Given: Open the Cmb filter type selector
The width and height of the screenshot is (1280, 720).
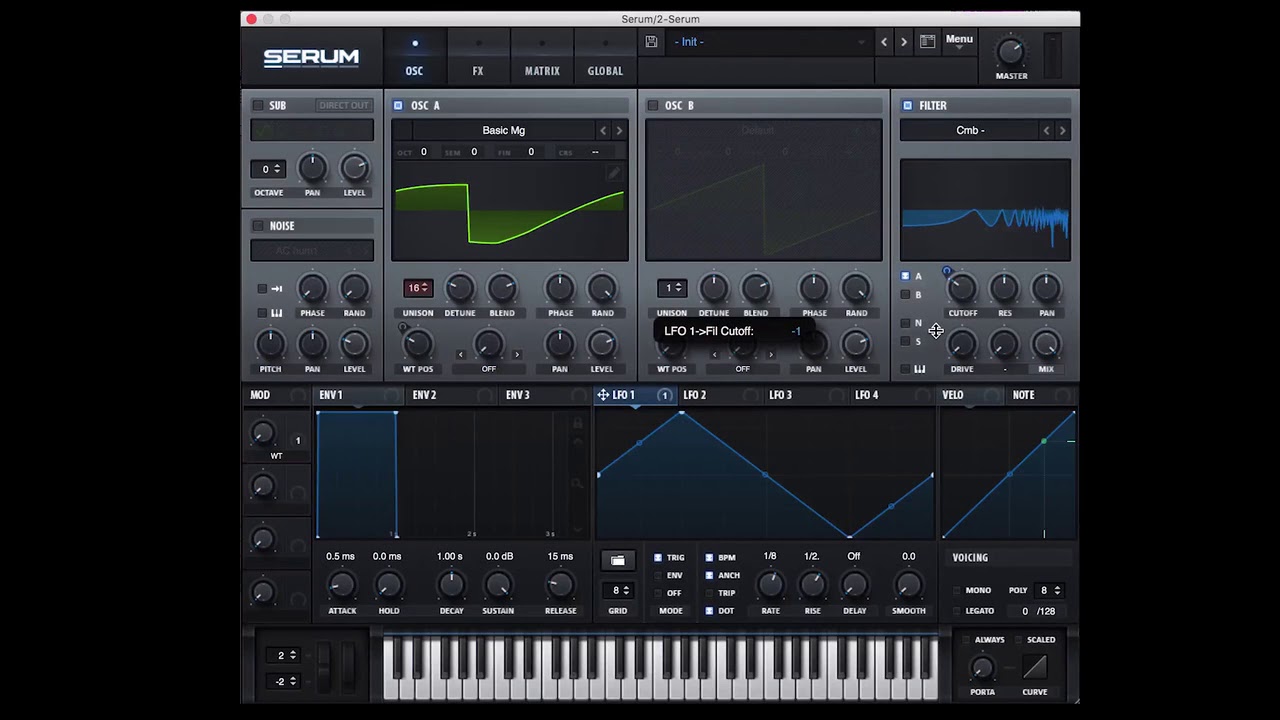Looking at the screenshot, I should (x=969, y=131).
